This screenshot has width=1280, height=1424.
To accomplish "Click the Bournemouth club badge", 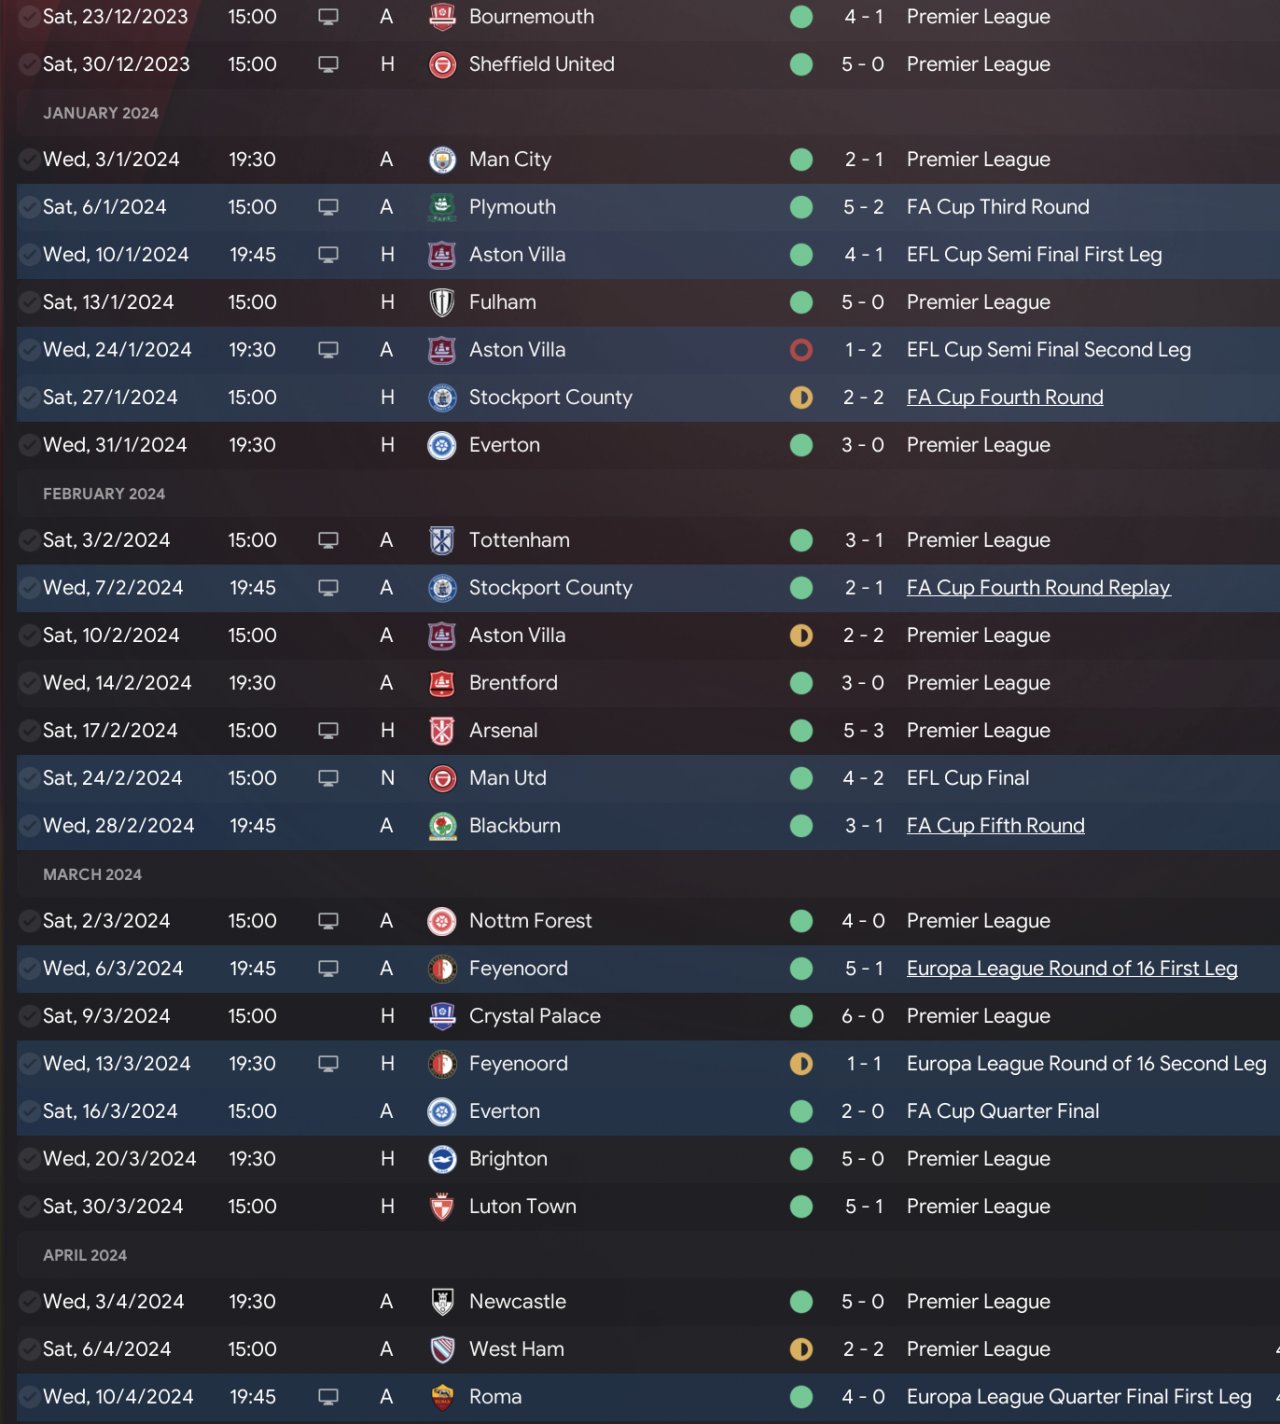I will (x=441, y=17).
